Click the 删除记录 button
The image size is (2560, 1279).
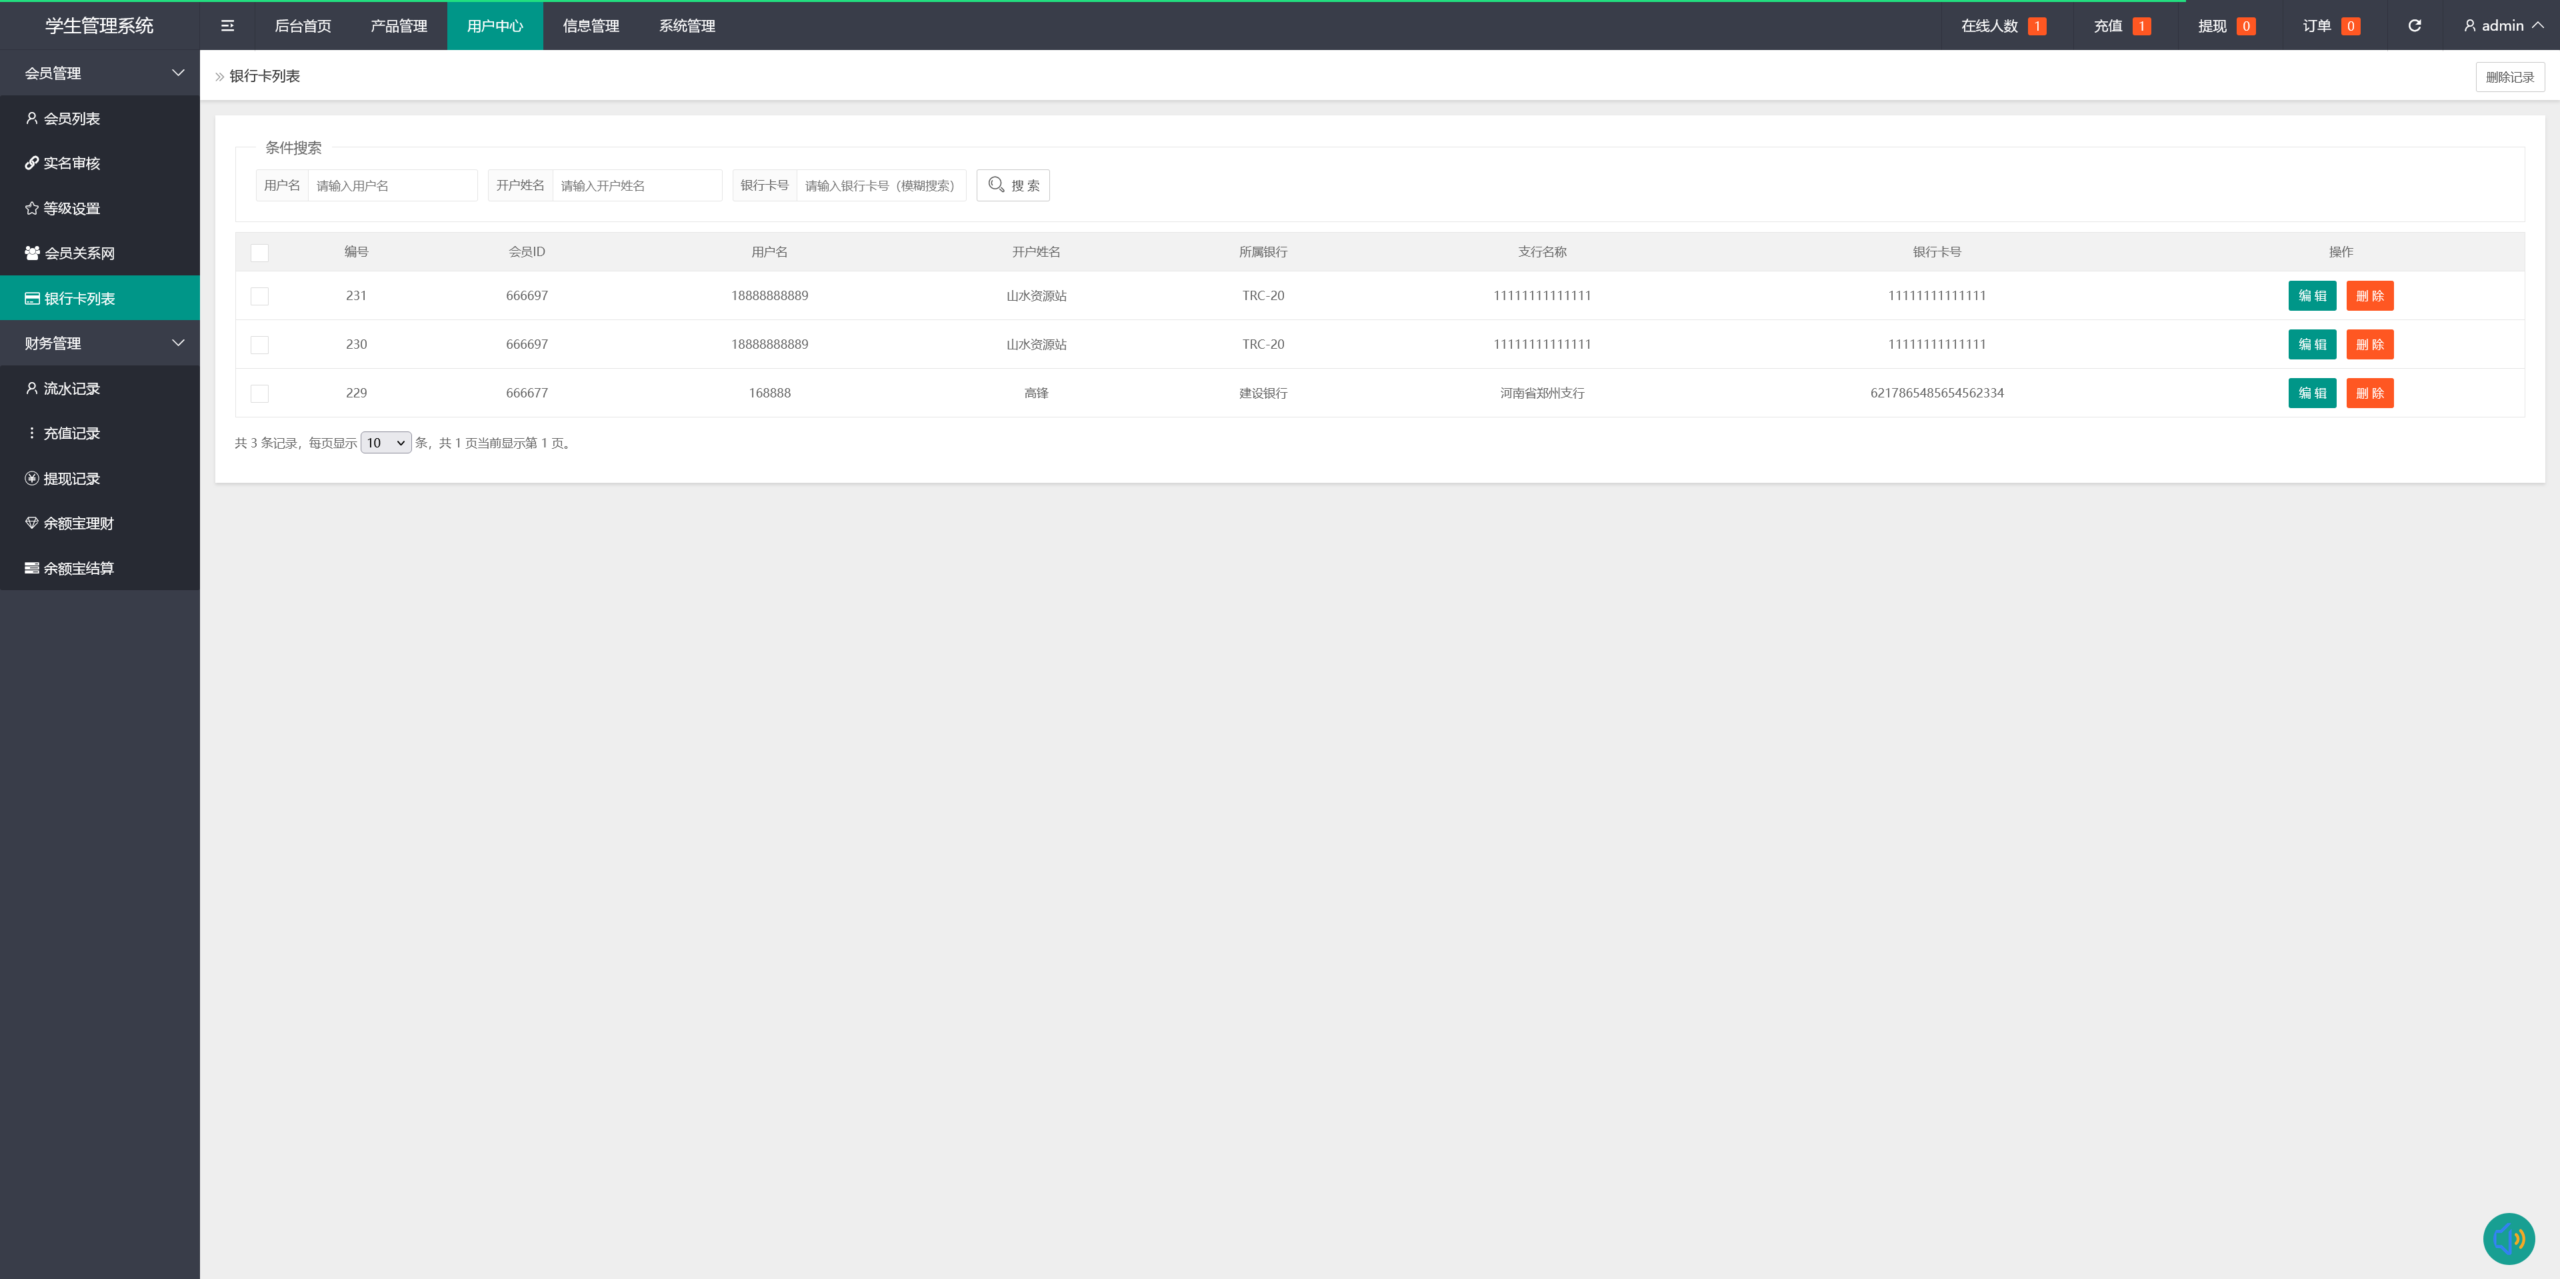coord(2510,77)
